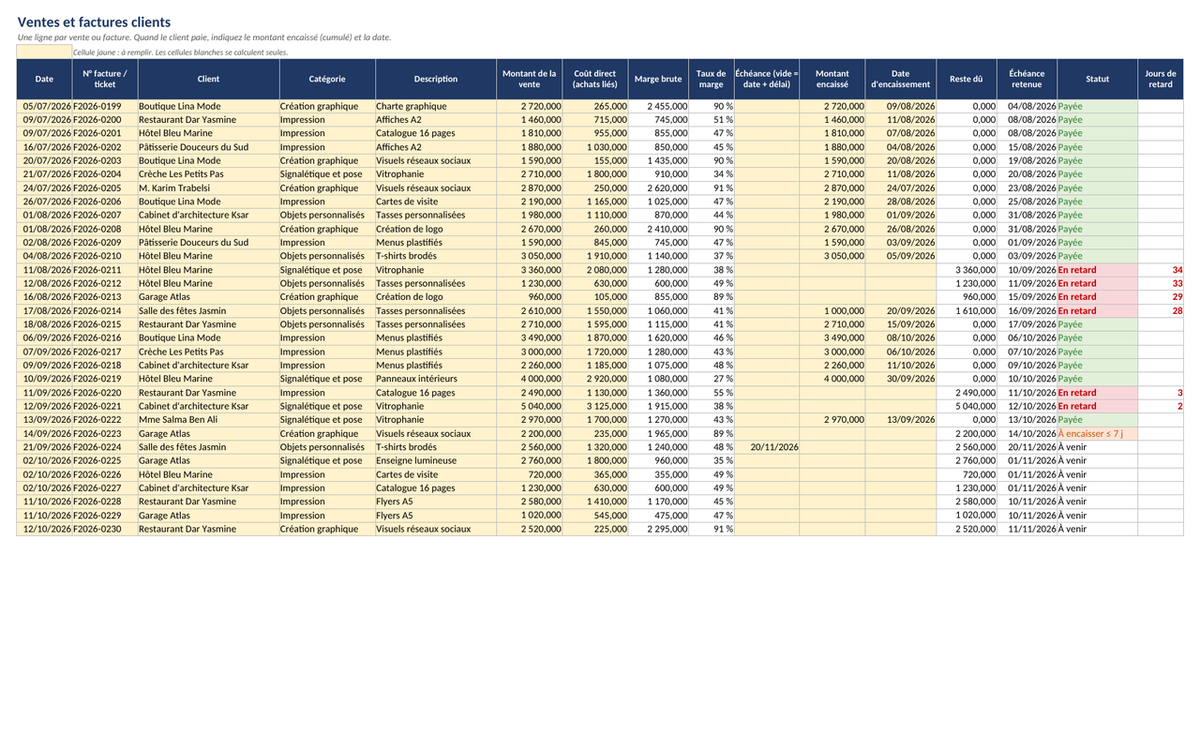This screenshot has width=1200, height=750.
Task: Select the collected amount 1 000,000
Action: tap(832, 311)
